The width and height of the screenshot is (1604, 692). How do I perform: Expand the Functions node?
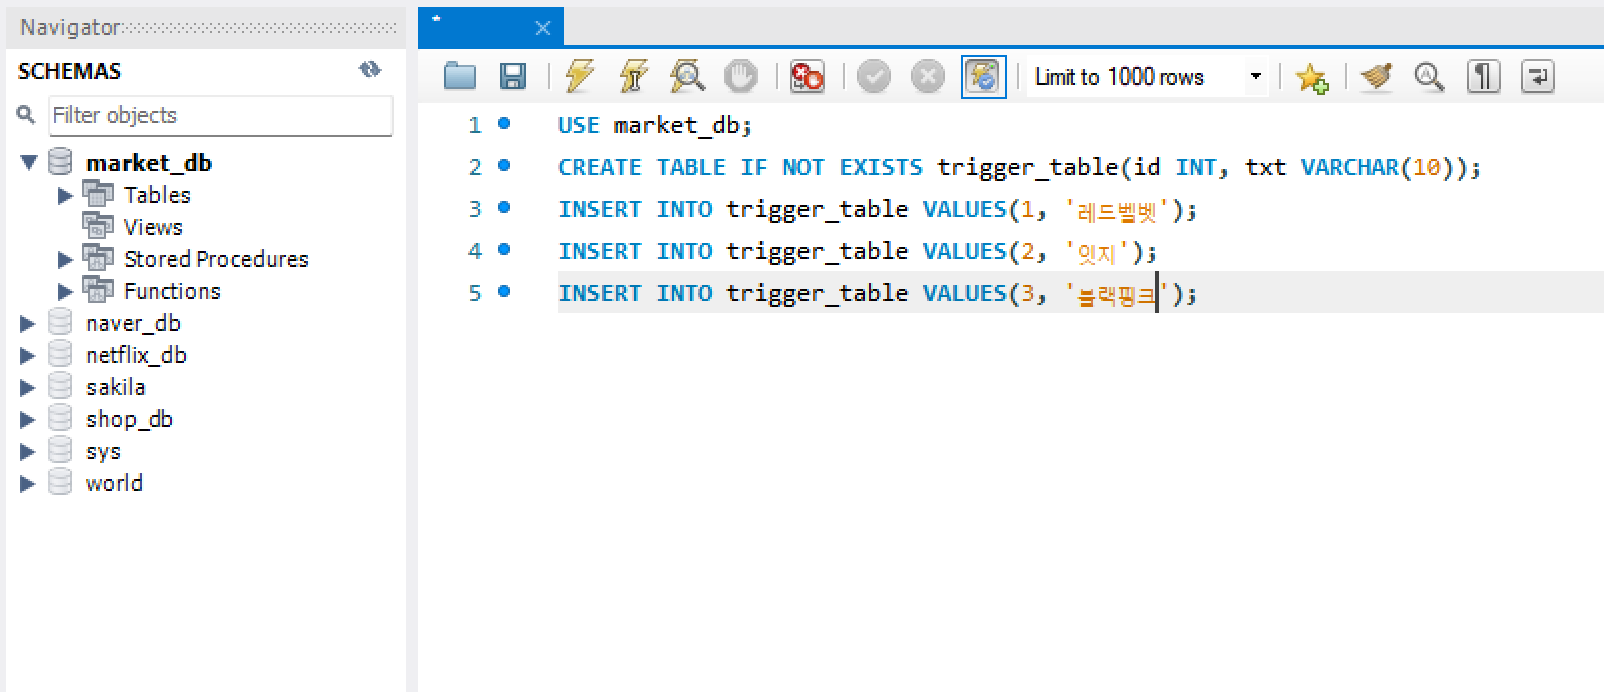(x=65, y=291)
